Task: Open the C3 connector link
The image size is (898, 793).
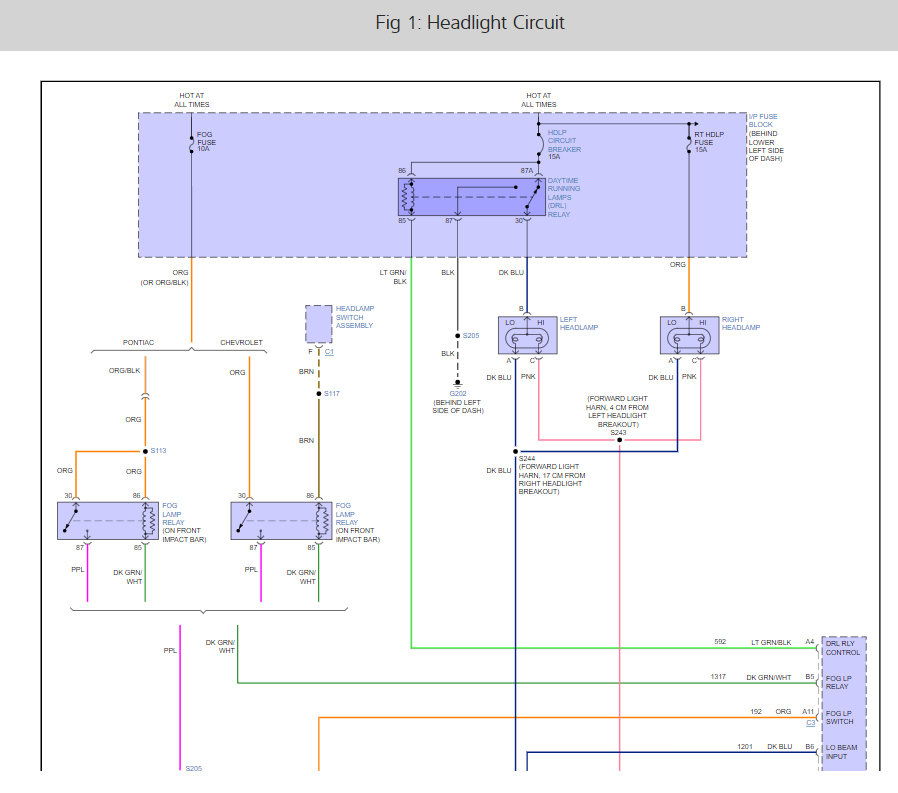Action: click(x=810, y=723)
